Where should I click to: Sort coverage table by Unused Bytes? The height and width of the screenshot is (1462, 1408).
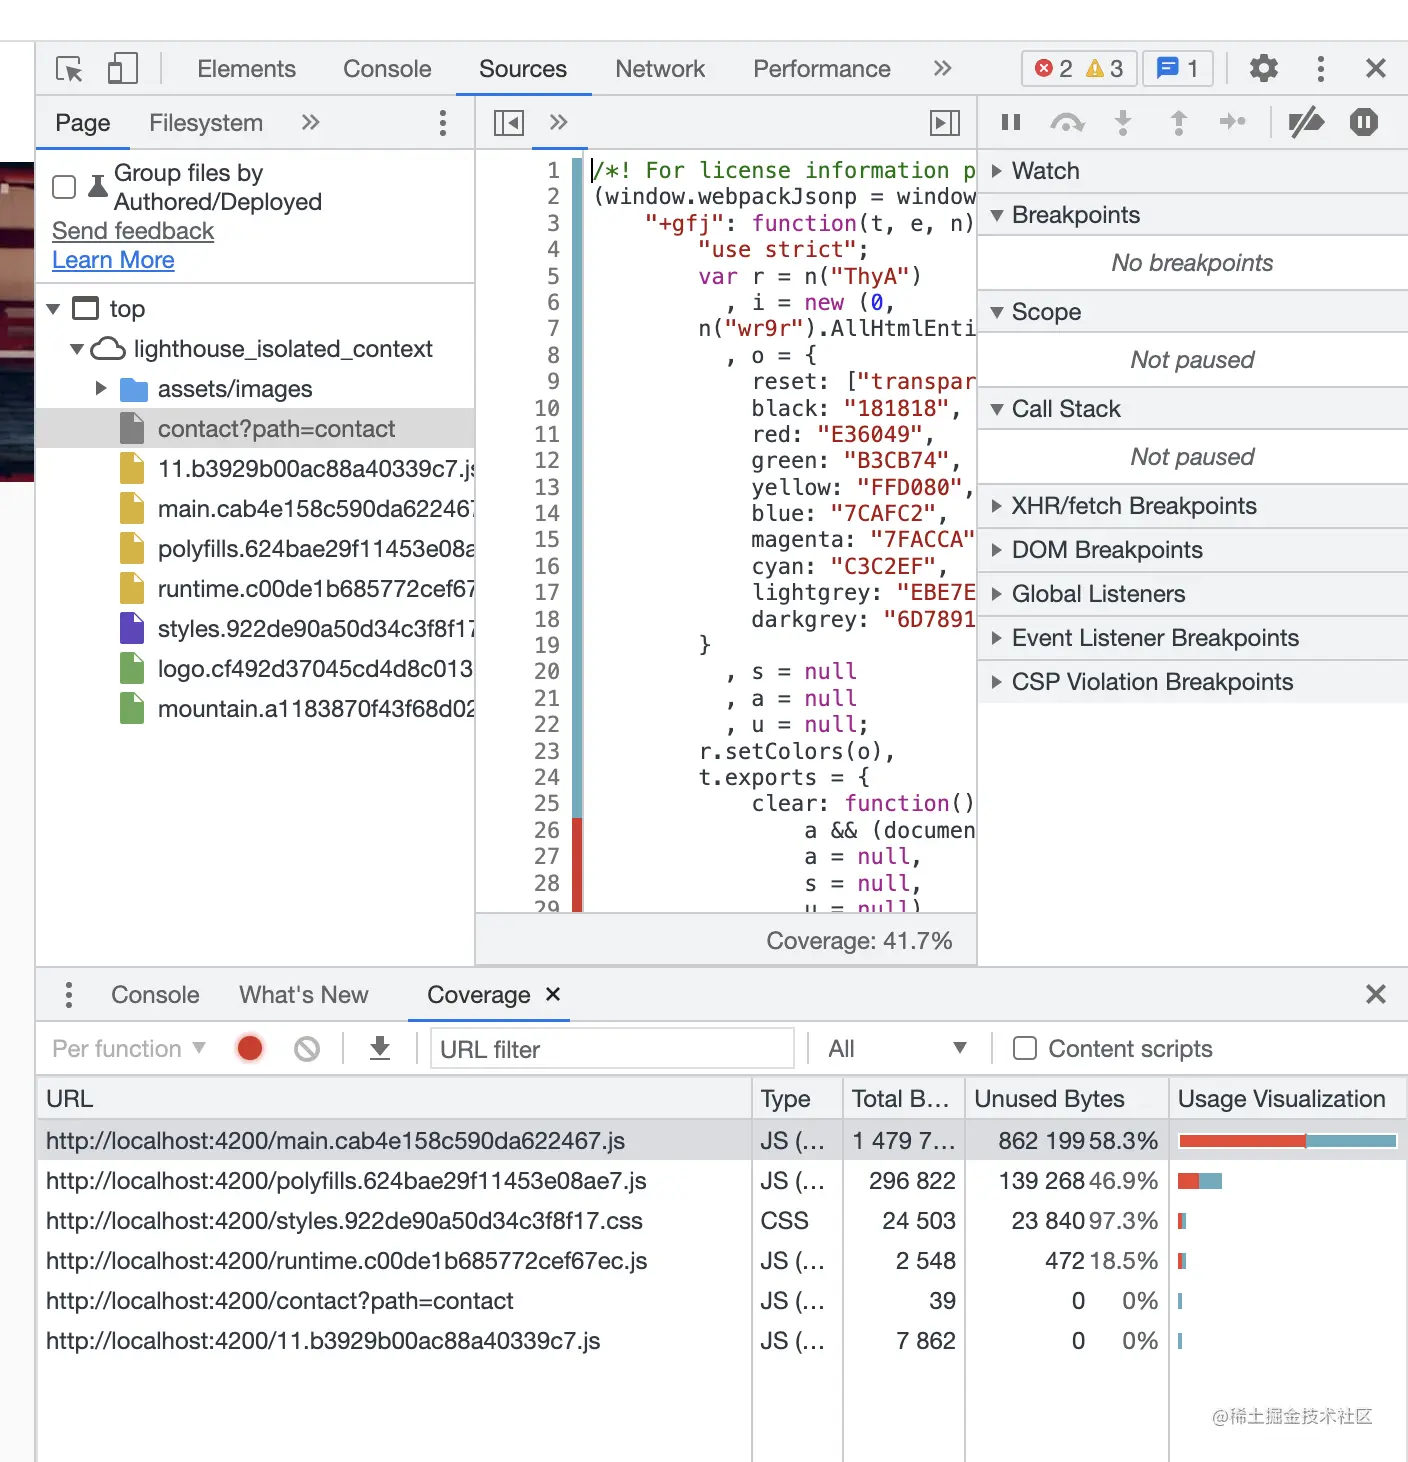pyautogui.click(x=1066, y=1099)
